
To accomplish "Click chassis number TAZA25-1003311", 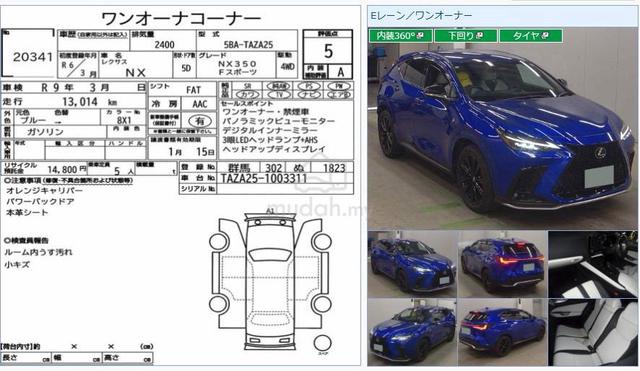I will pos(264,178).
